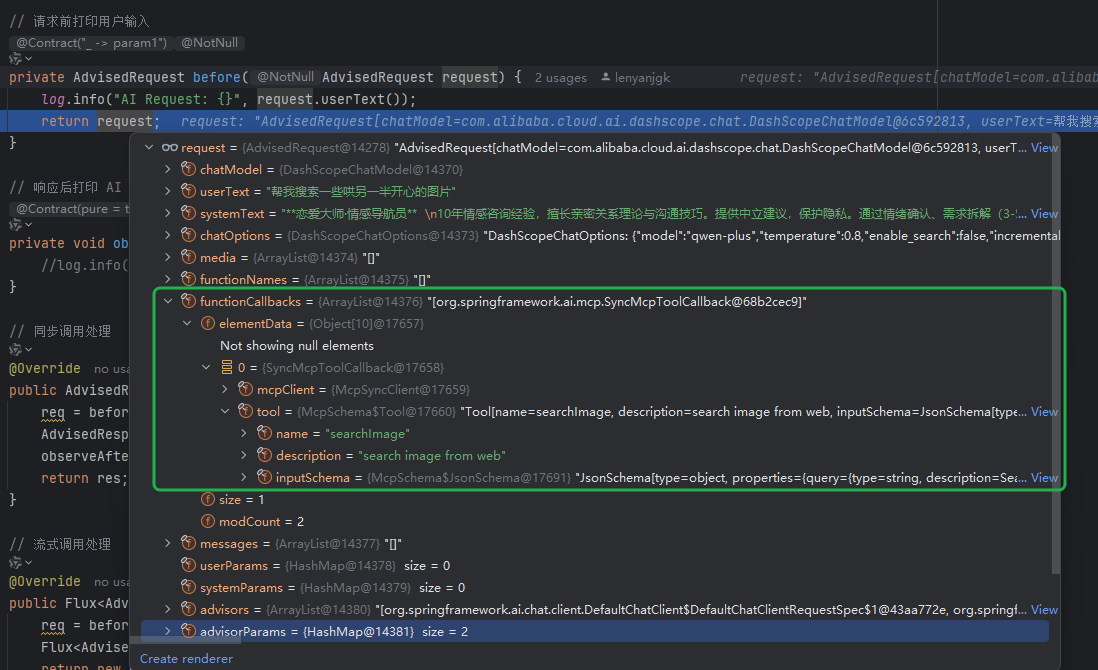Click the field icon of modCount
Screen dimensions: 1098x670
[207, 522]
